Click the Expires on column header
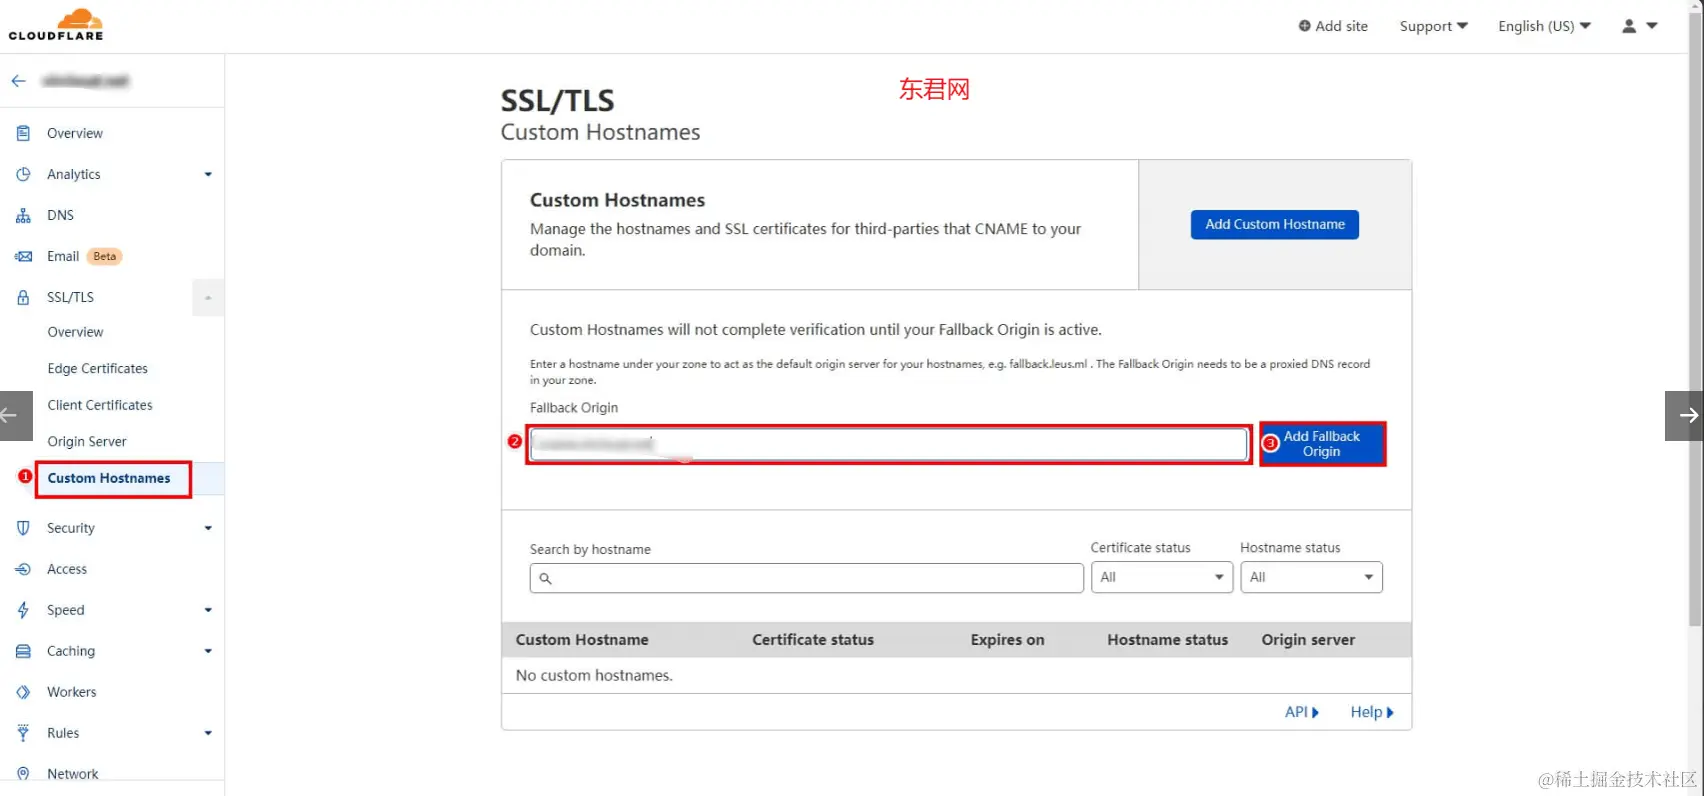1704x796 pixels. (x=1007, y=640)
